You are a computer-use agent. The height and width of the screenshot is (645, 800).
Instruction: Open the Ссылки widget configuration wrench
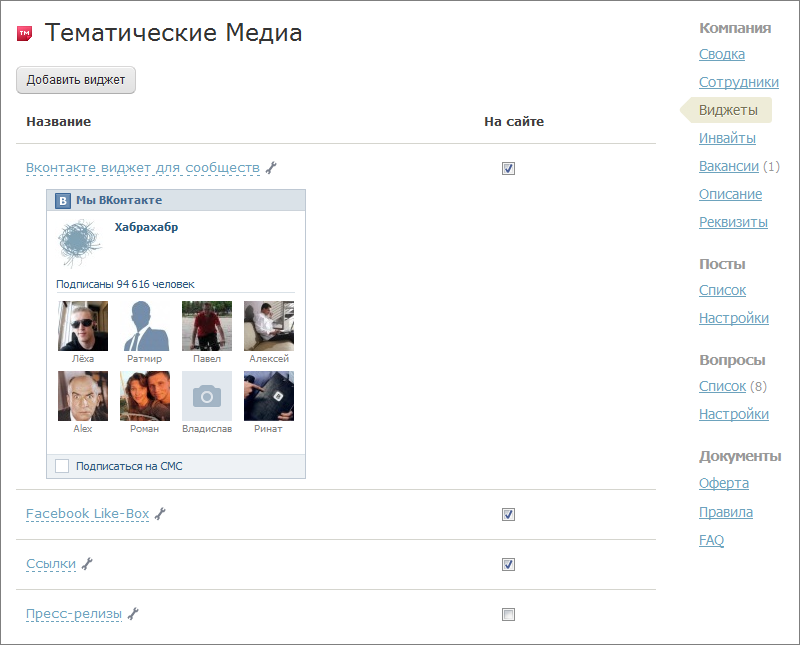(88, 563)
